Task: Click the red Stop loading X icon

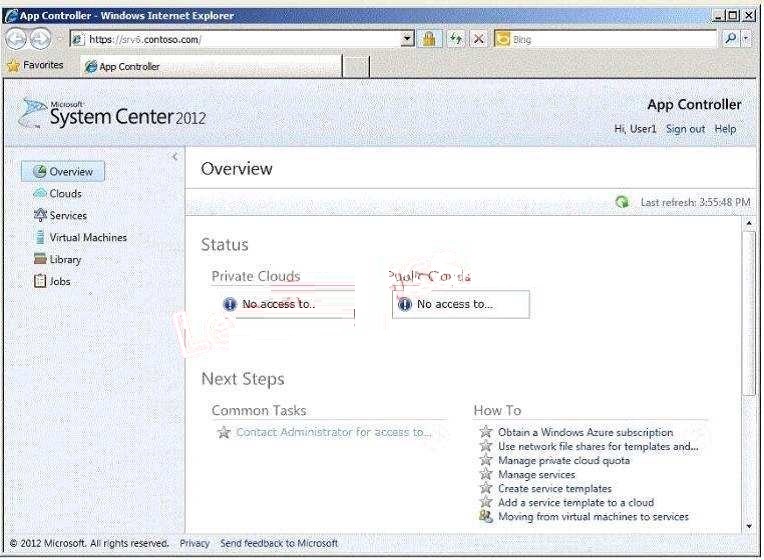Action: [479, 39]
